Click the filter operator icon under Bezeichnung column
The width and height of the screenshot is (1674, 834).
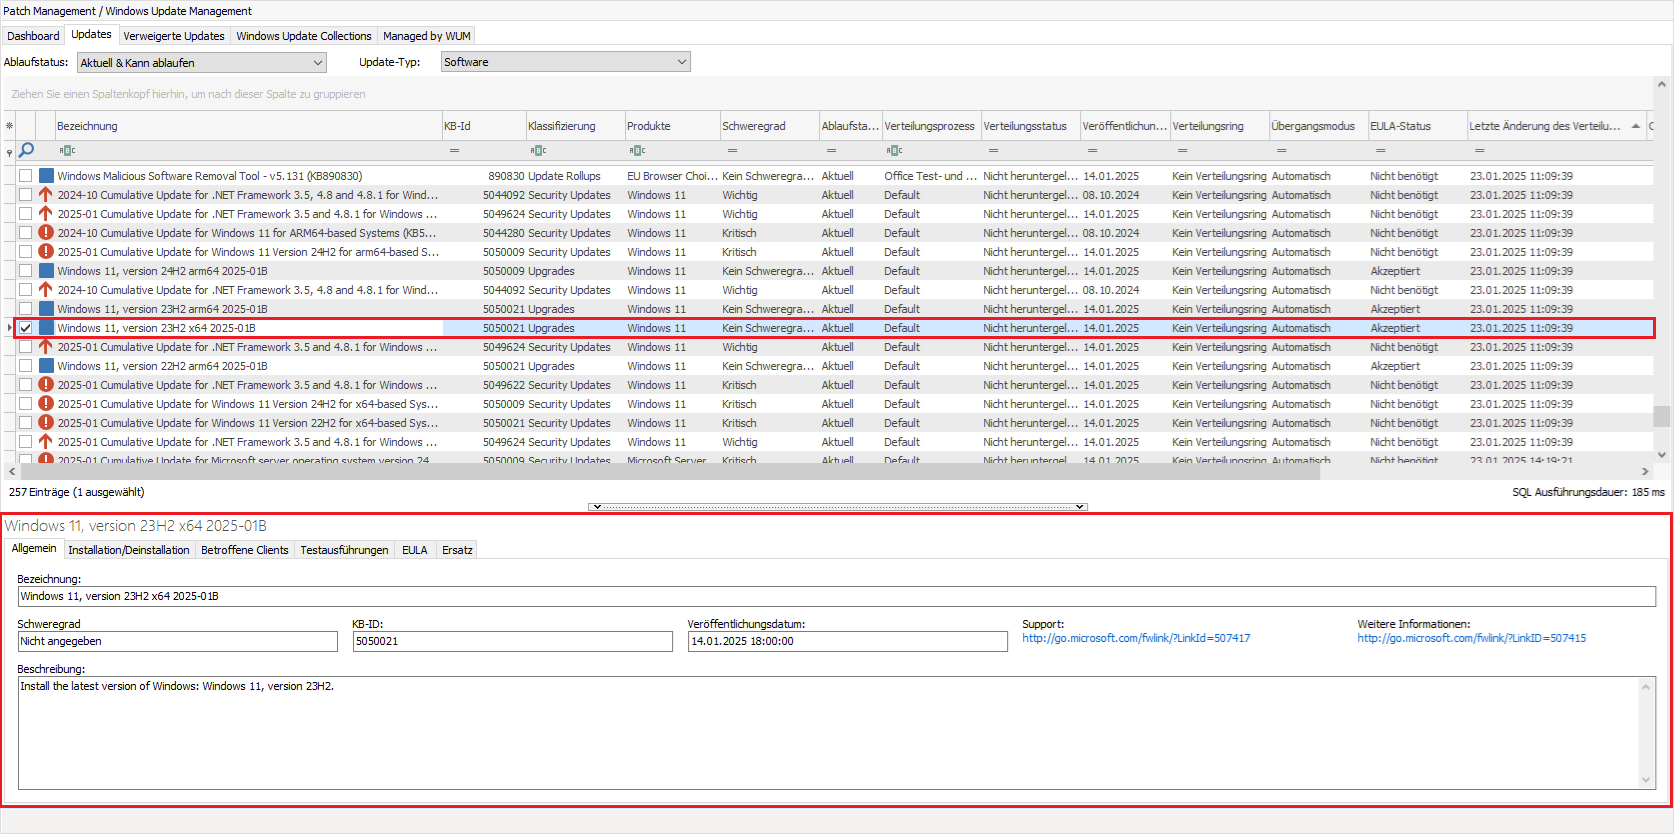click(x=67, y=151)
